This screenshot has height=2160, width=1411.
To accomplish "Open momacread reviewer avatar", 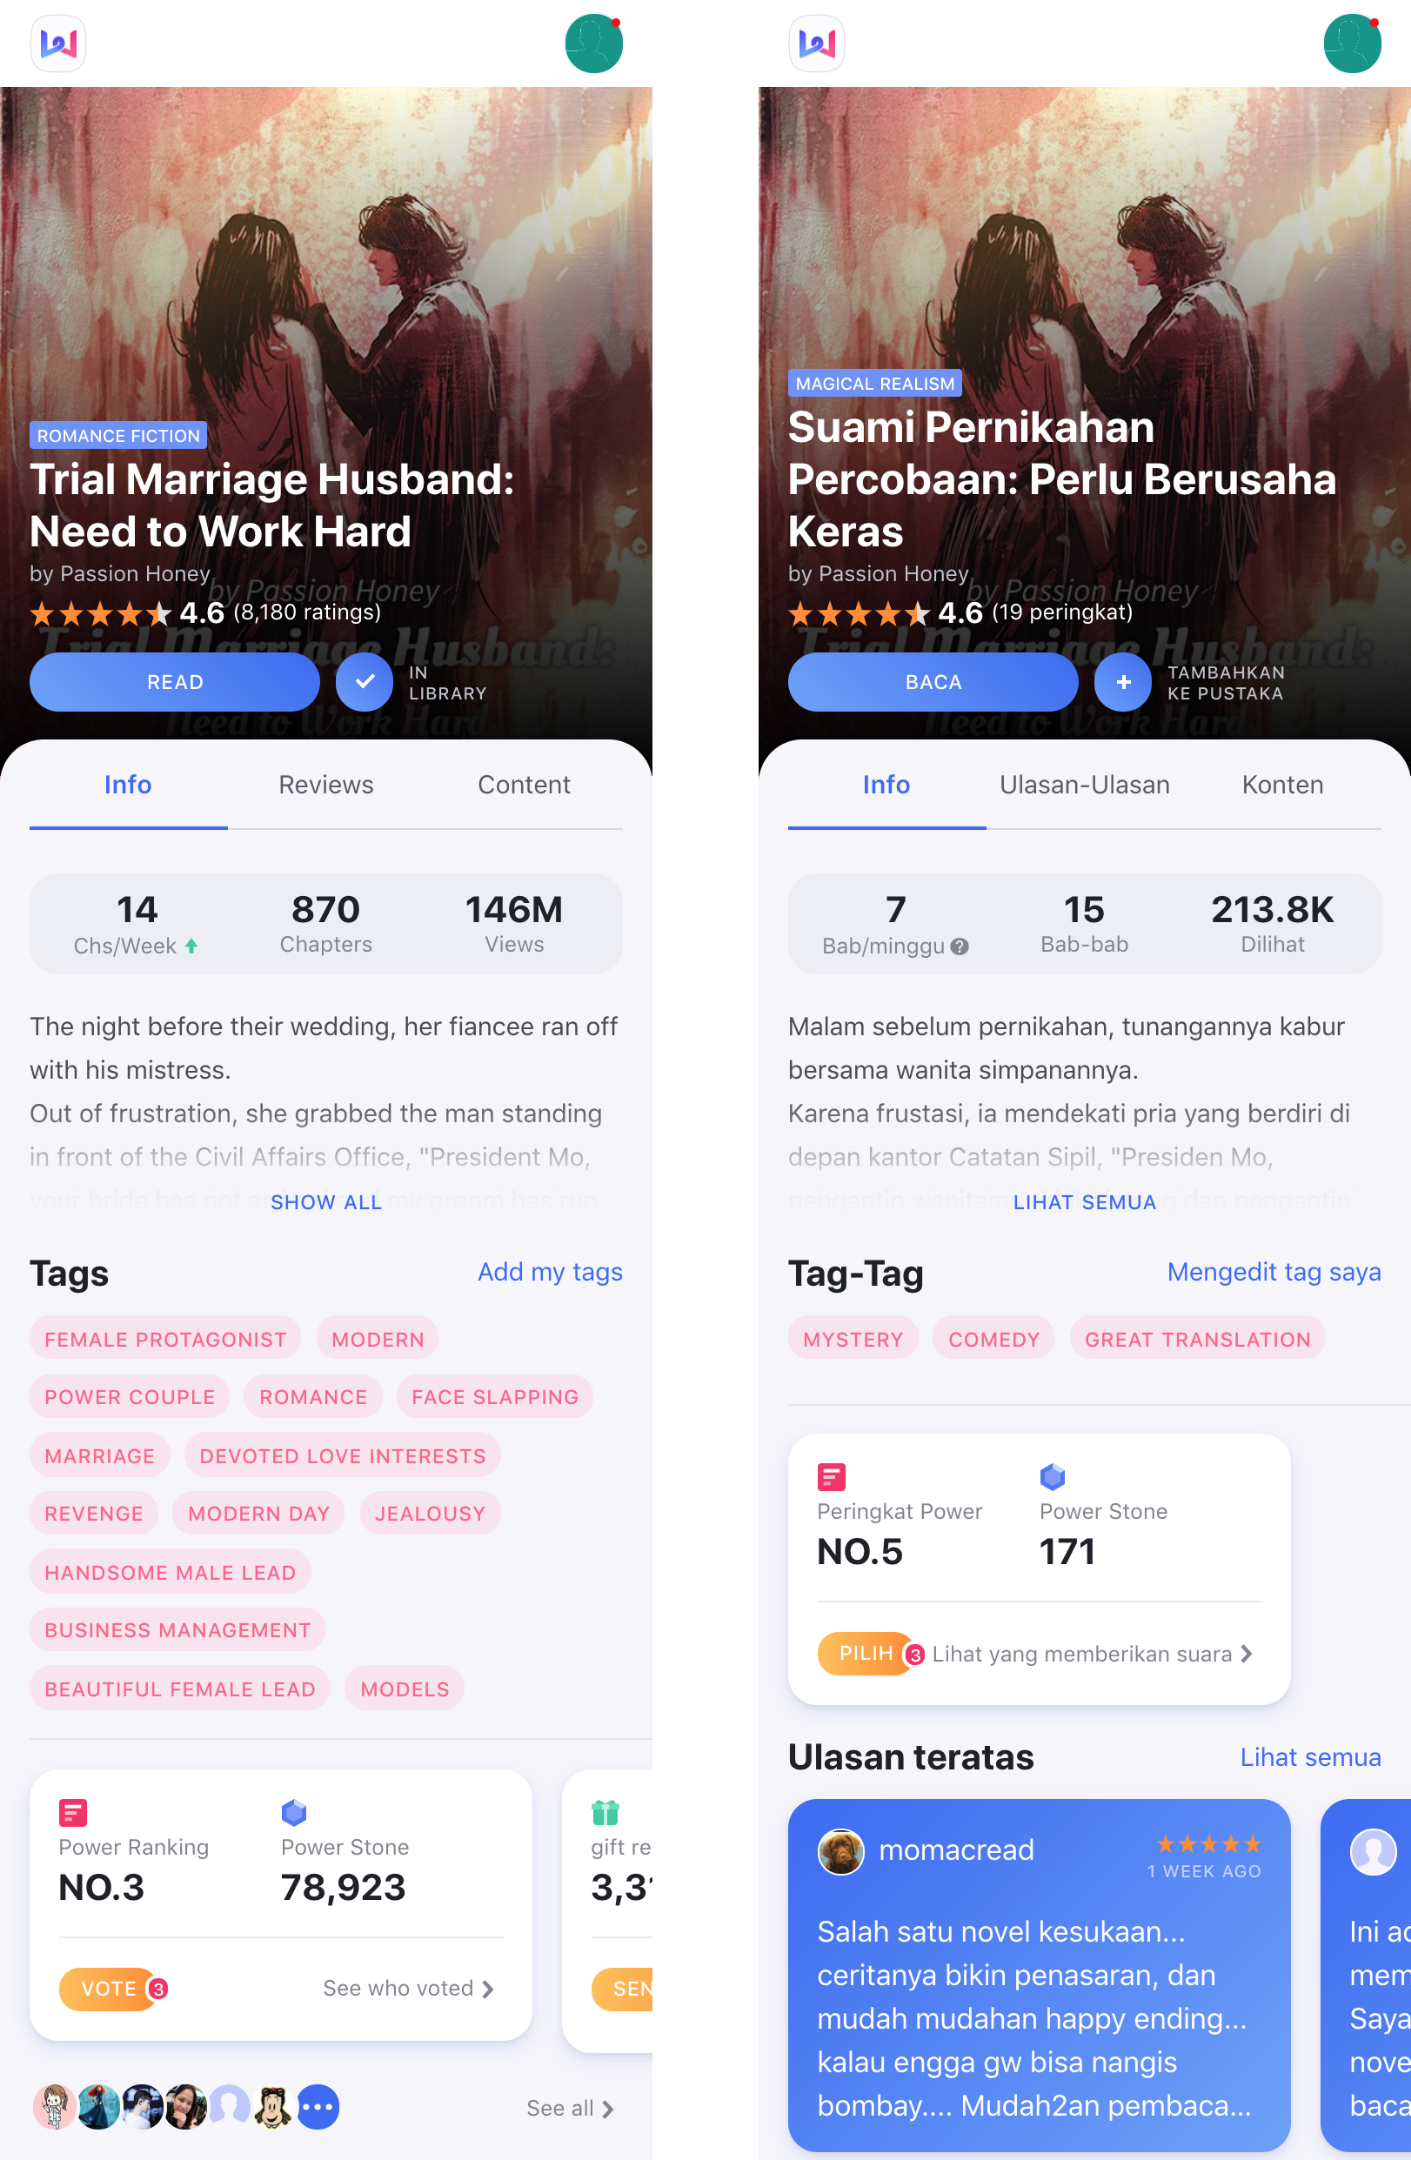I will (x=841, y=1851).
